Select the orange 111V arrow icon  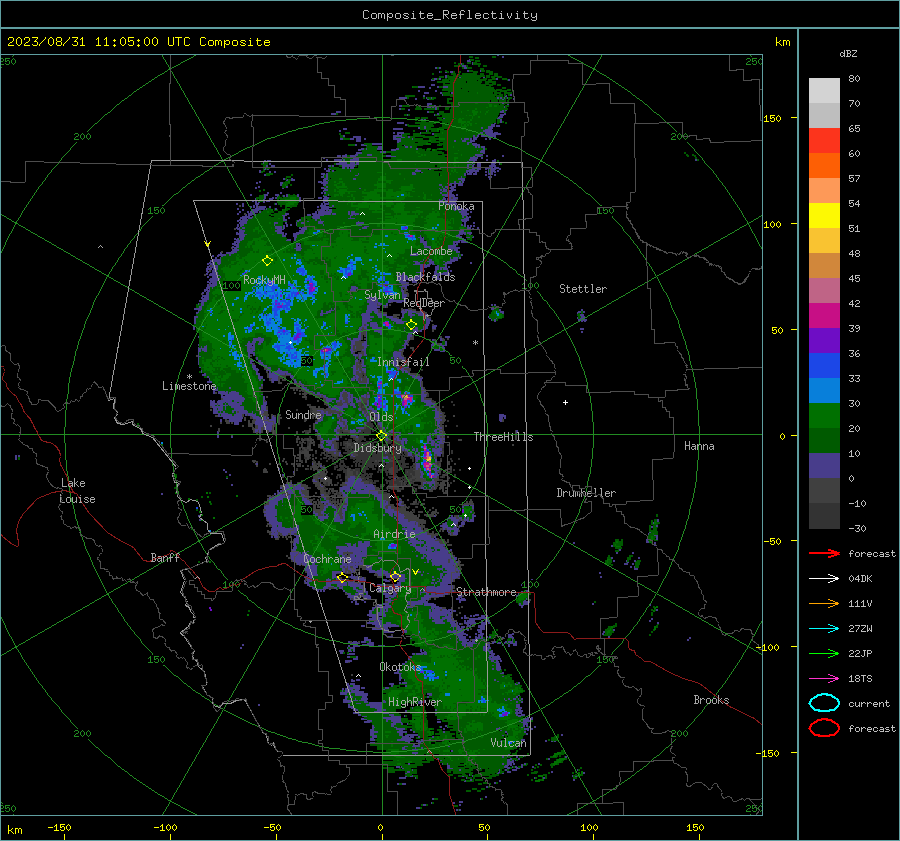pos(824,603)
